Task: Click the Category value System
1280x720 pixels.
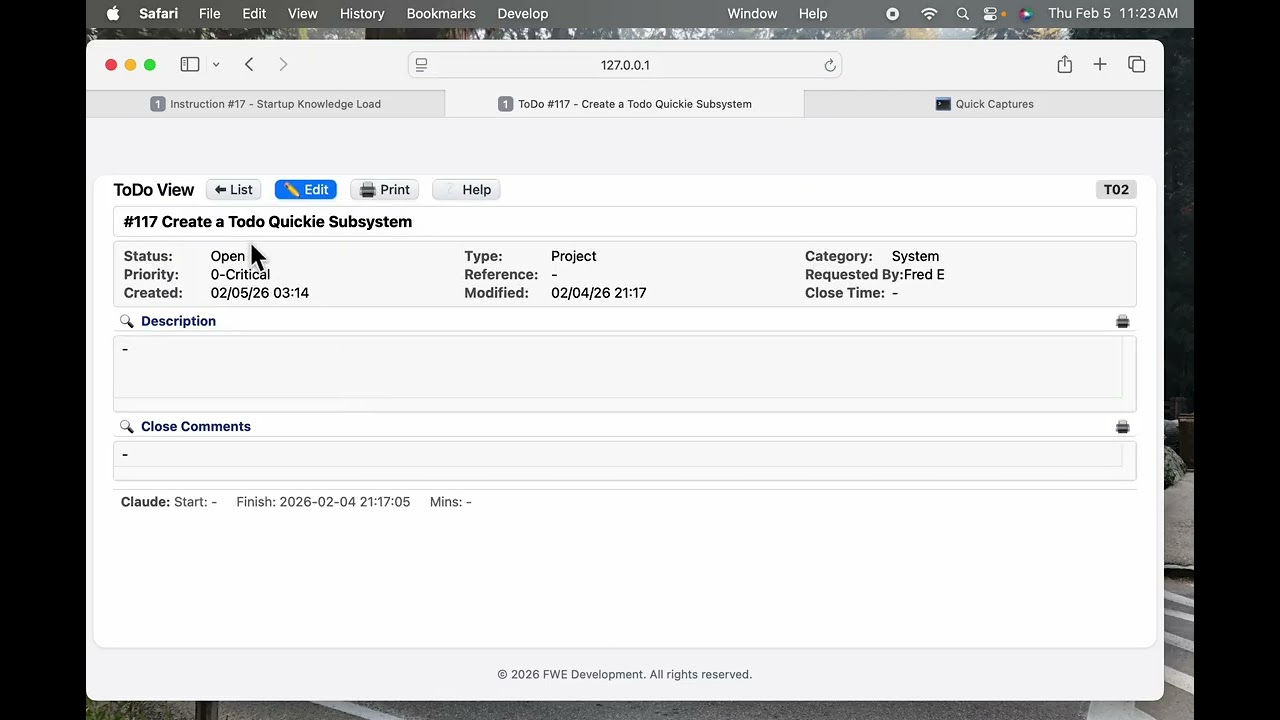Action: tap(916, 256)
